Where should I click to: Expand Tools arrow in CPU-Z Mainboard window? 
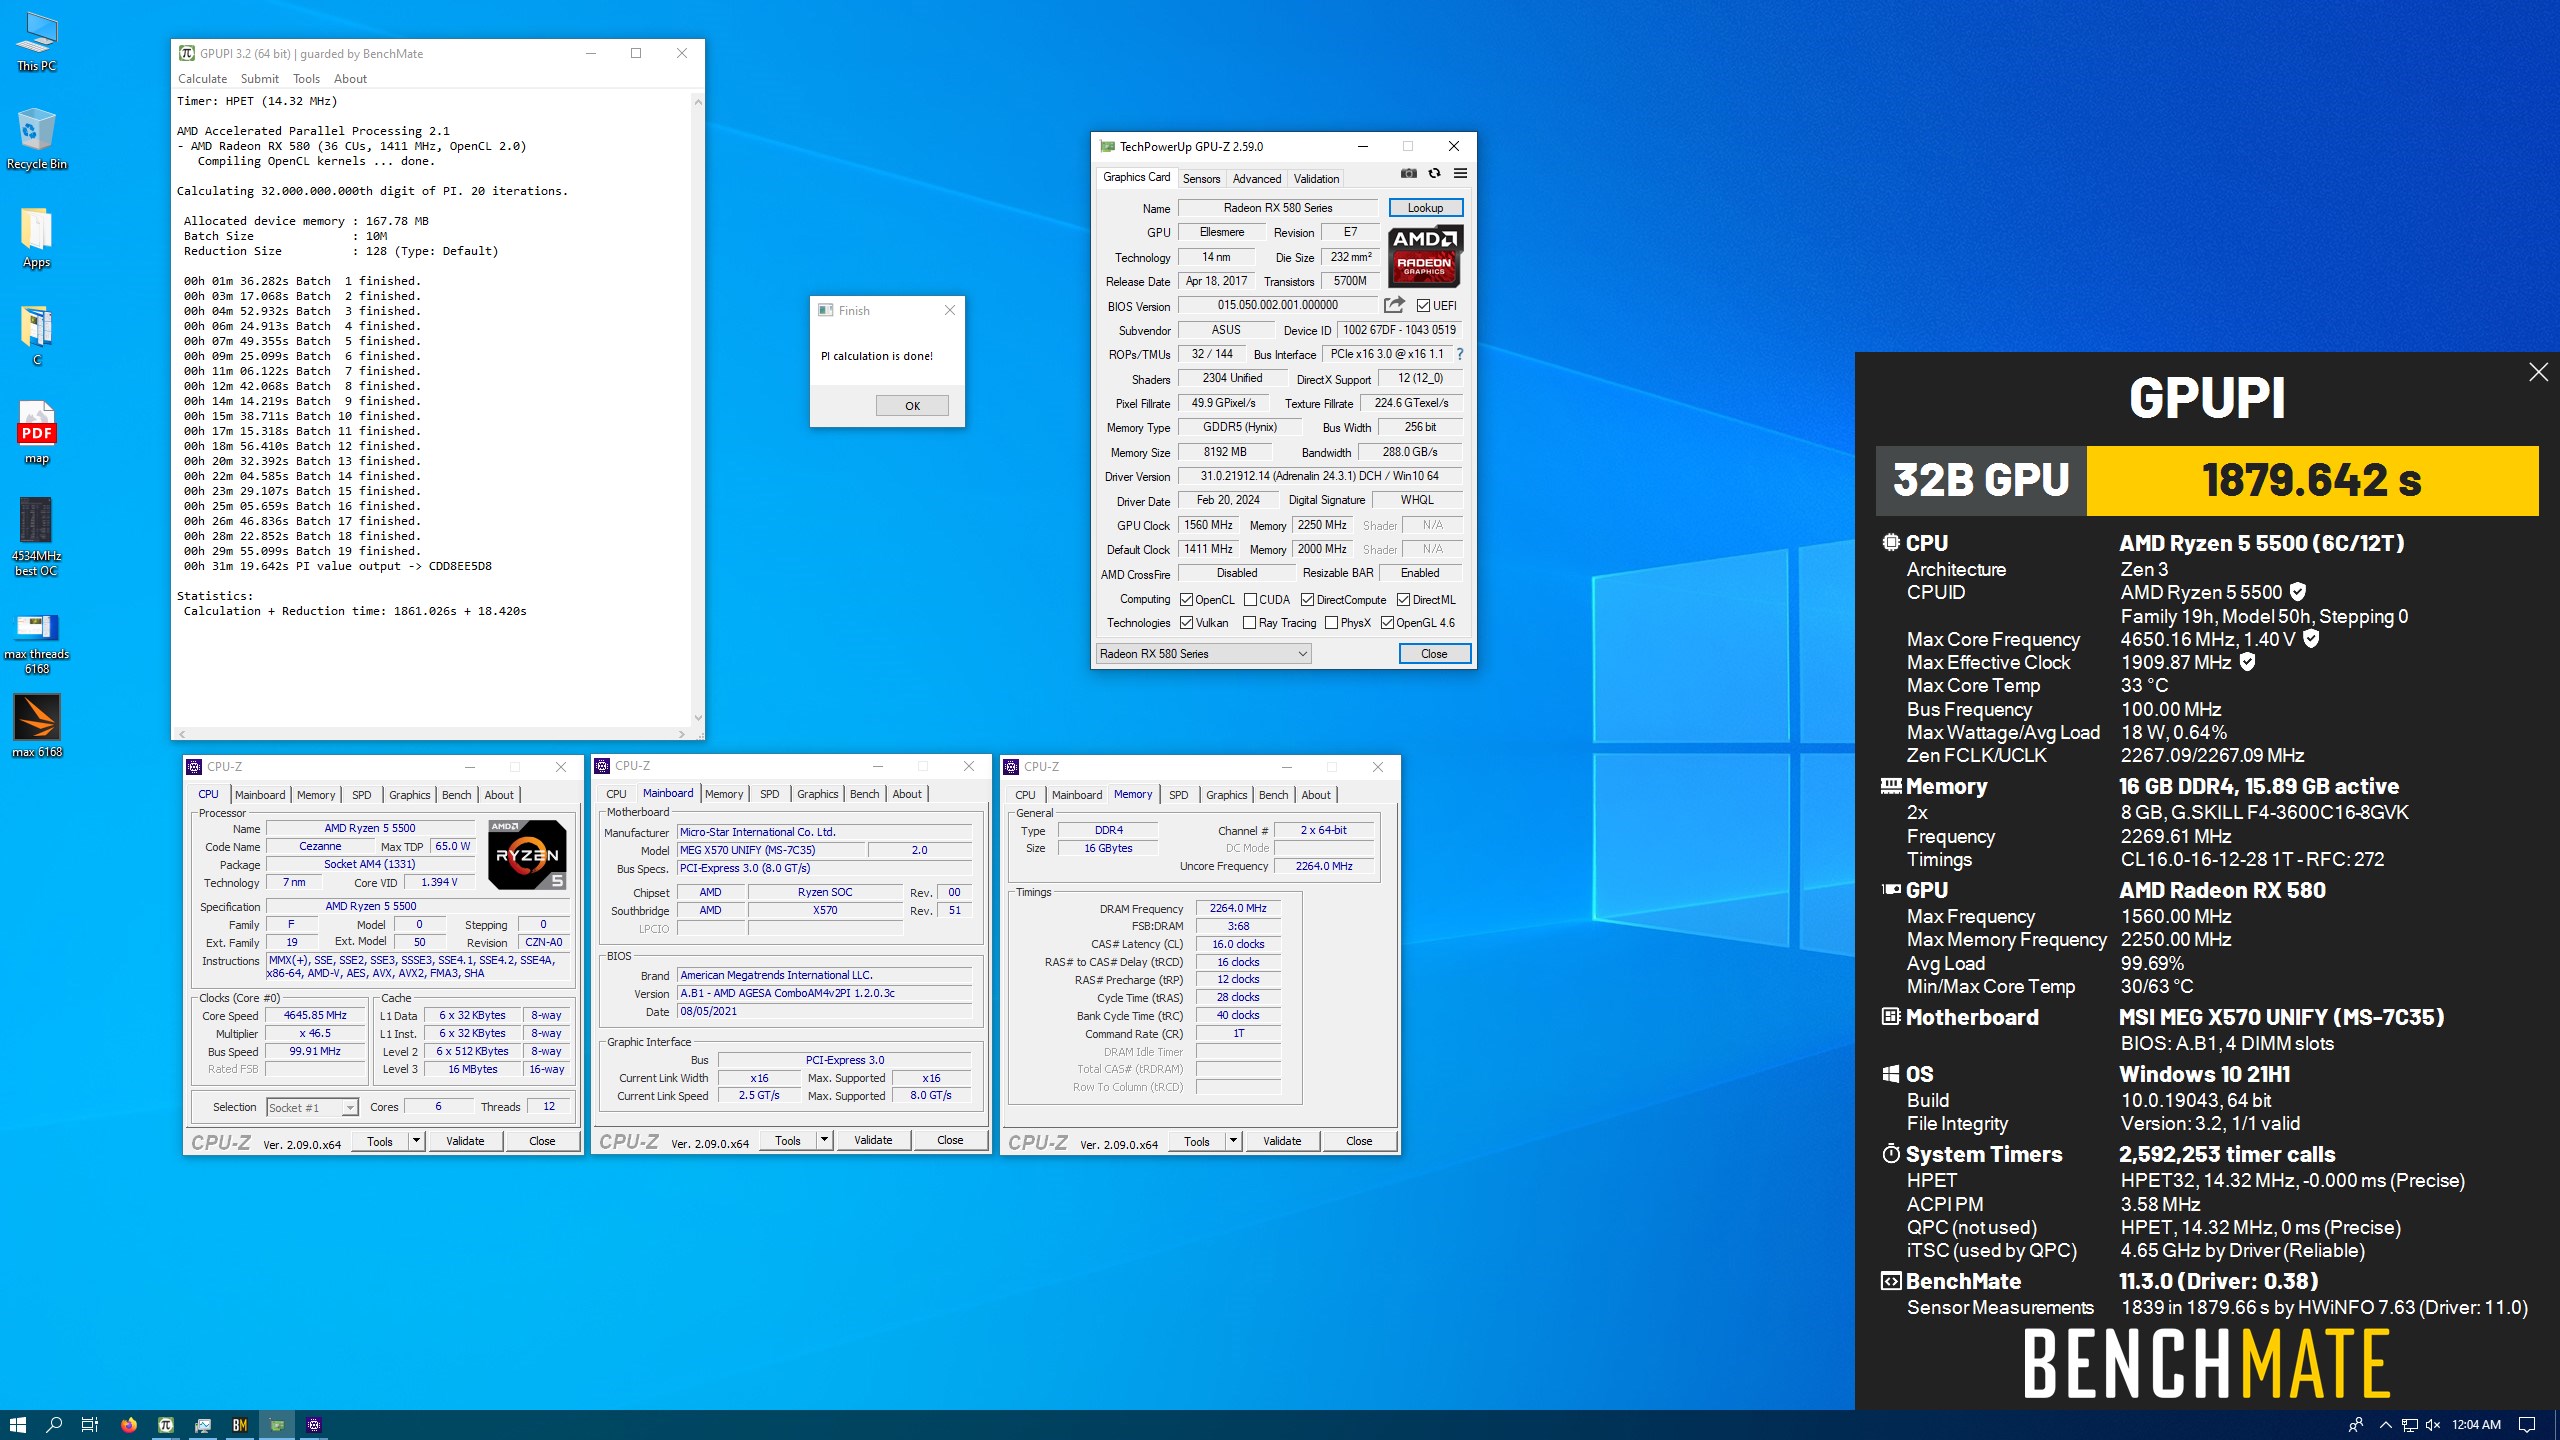[x=824, y=1140]
